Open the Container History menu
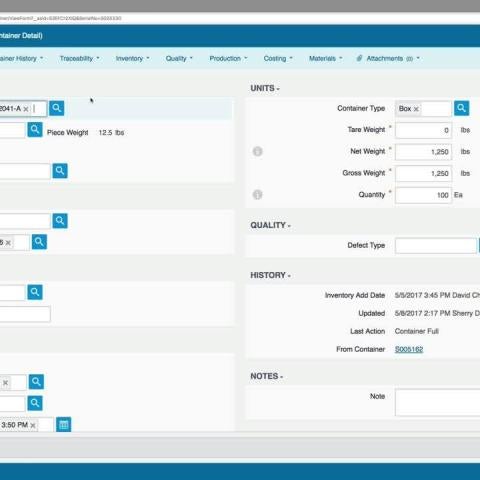The image size is (480, 480). [21, 58]
